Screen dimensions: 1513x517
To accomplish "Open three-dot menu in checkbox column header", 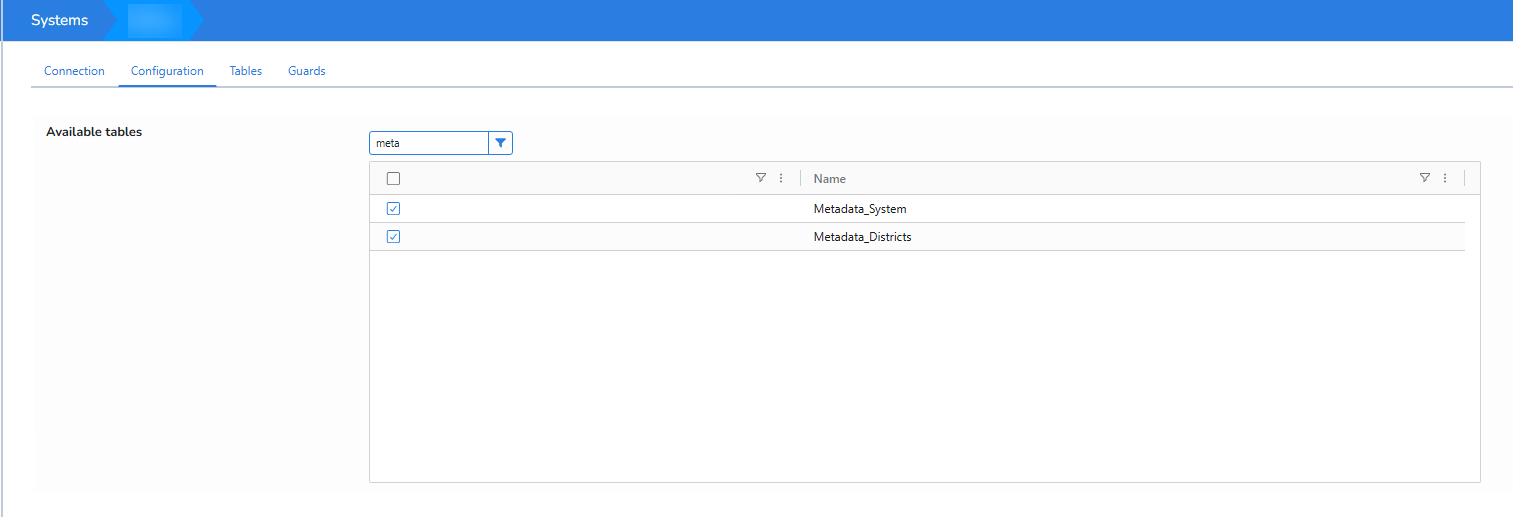I will point(781,178).
